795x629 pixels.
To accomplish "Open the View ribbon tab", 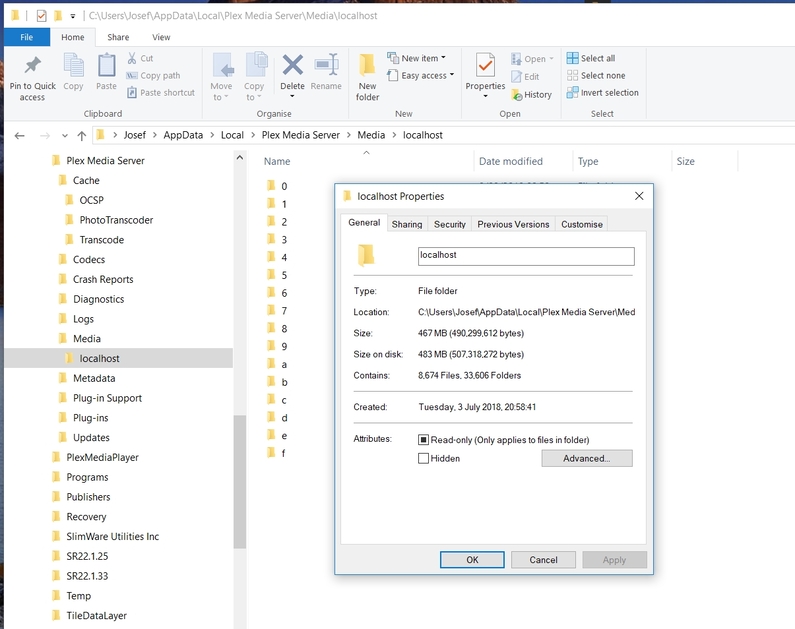I will click(161, 37).
